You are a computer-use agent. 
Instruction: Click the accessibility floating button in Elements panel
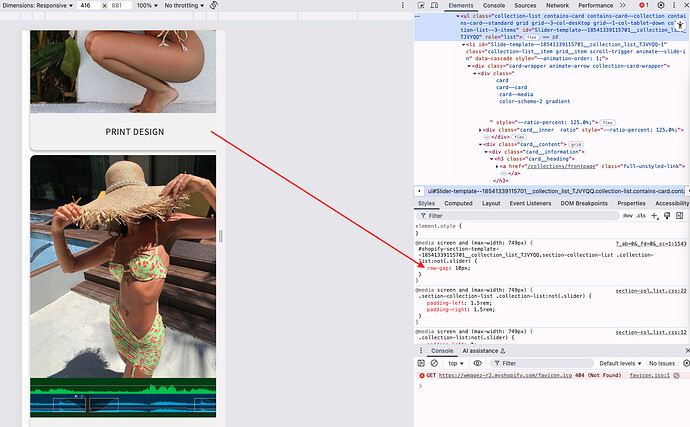pos(680,25)
